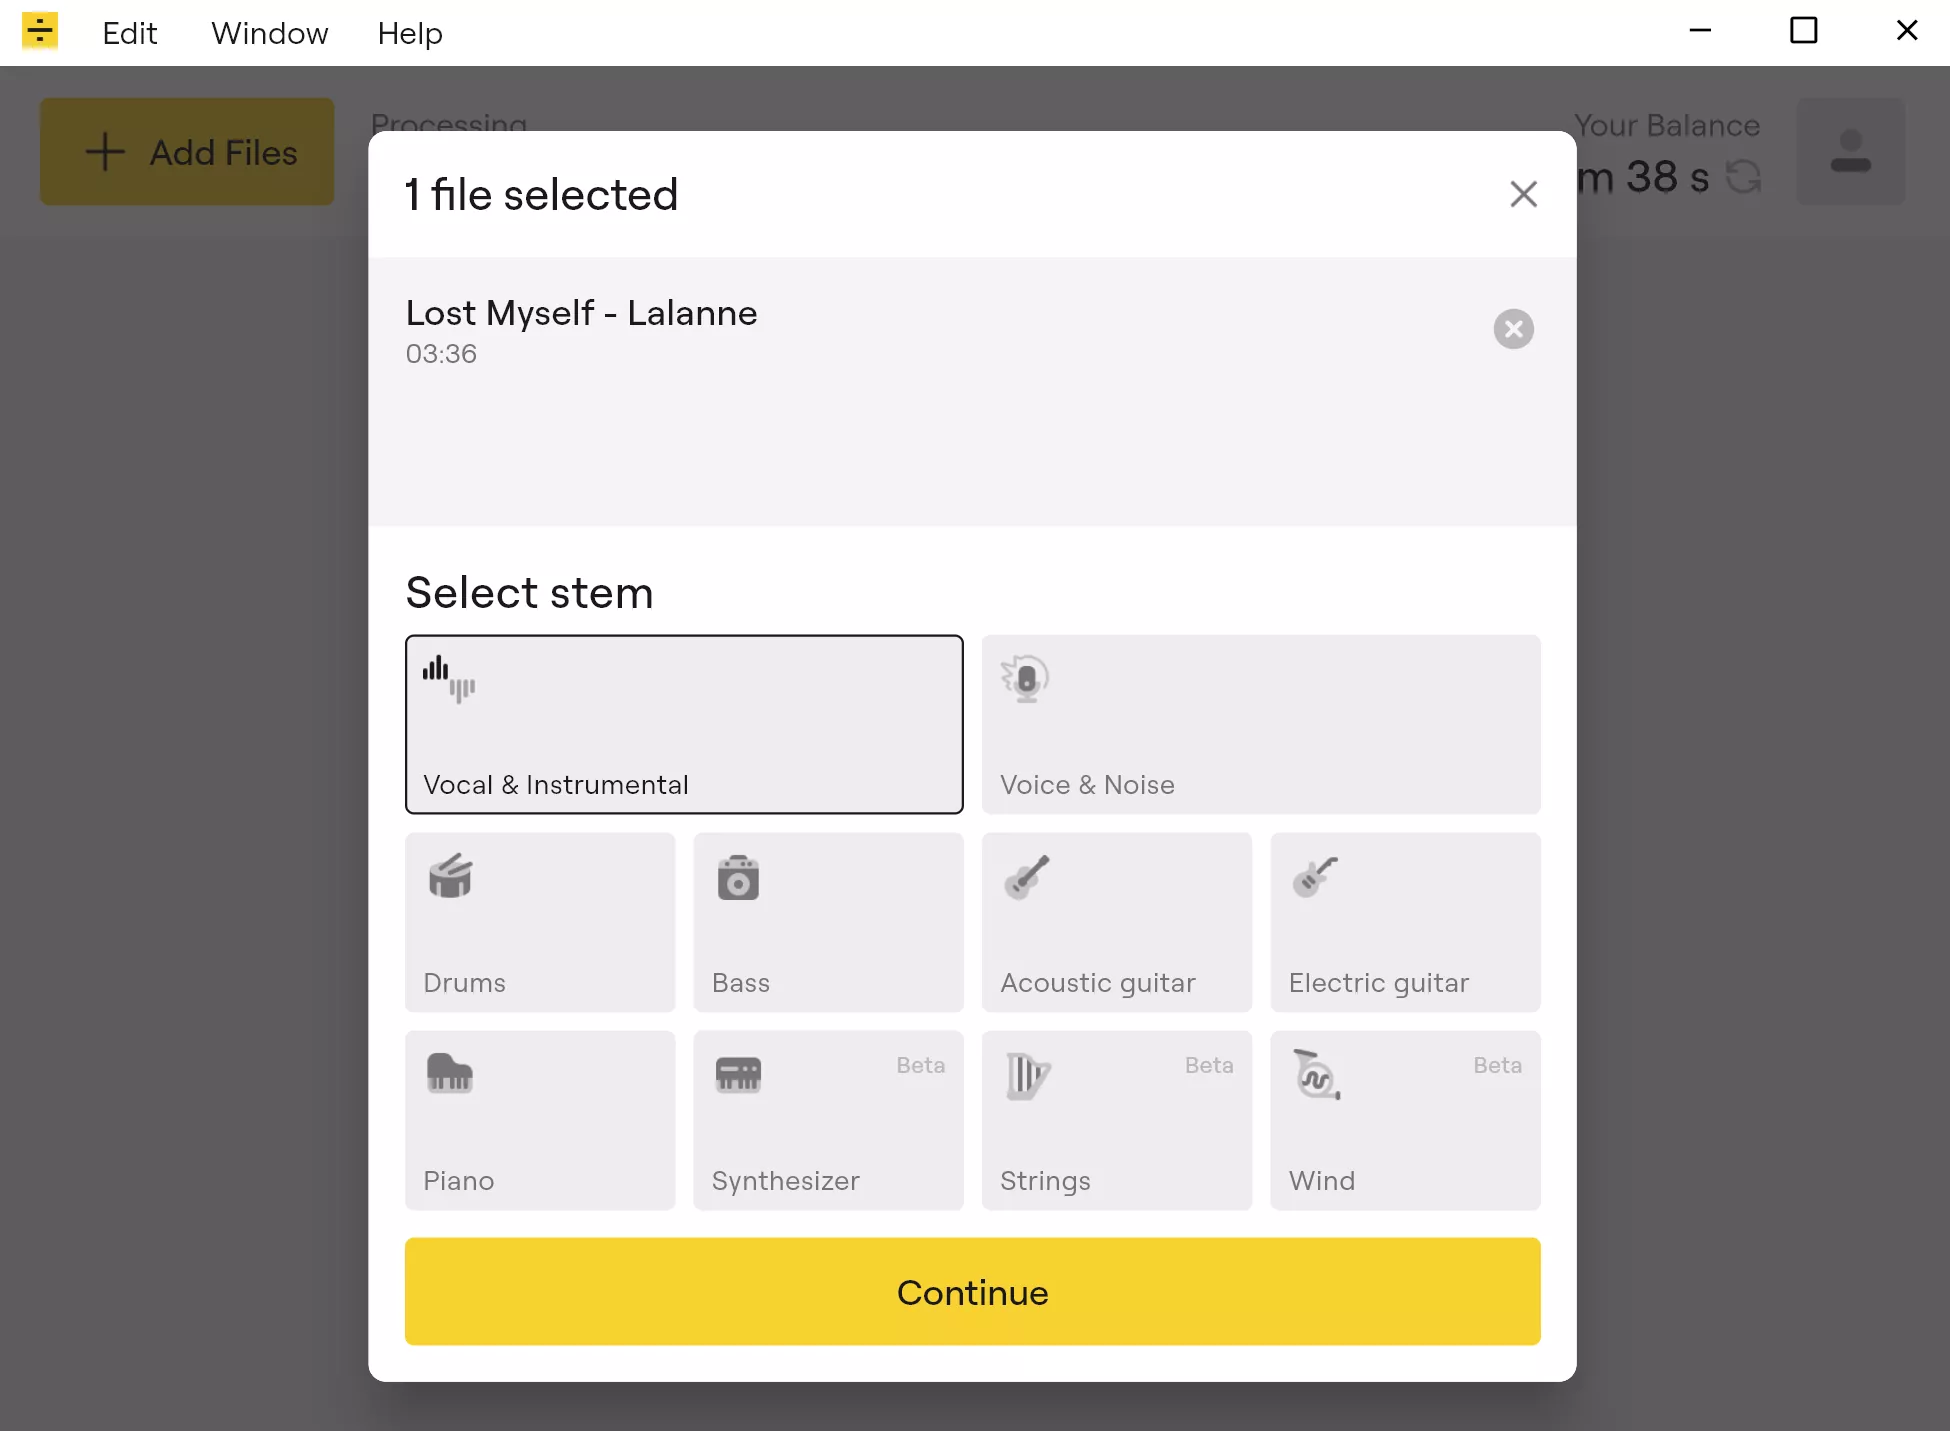Select the Voice & Noise stem option
1950x1431 pixels.
click(x=1261, y=724)
